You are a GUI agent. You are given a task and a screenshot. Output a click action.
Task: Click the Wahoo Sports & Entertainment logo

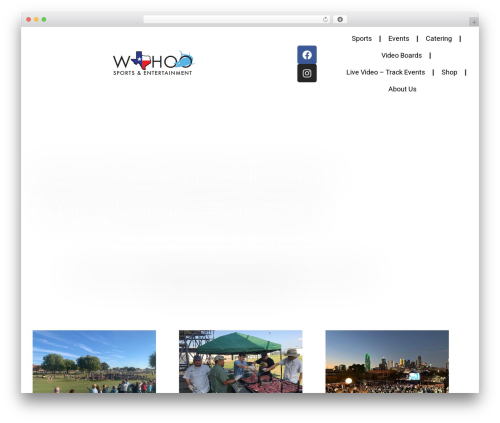point(153,63)
